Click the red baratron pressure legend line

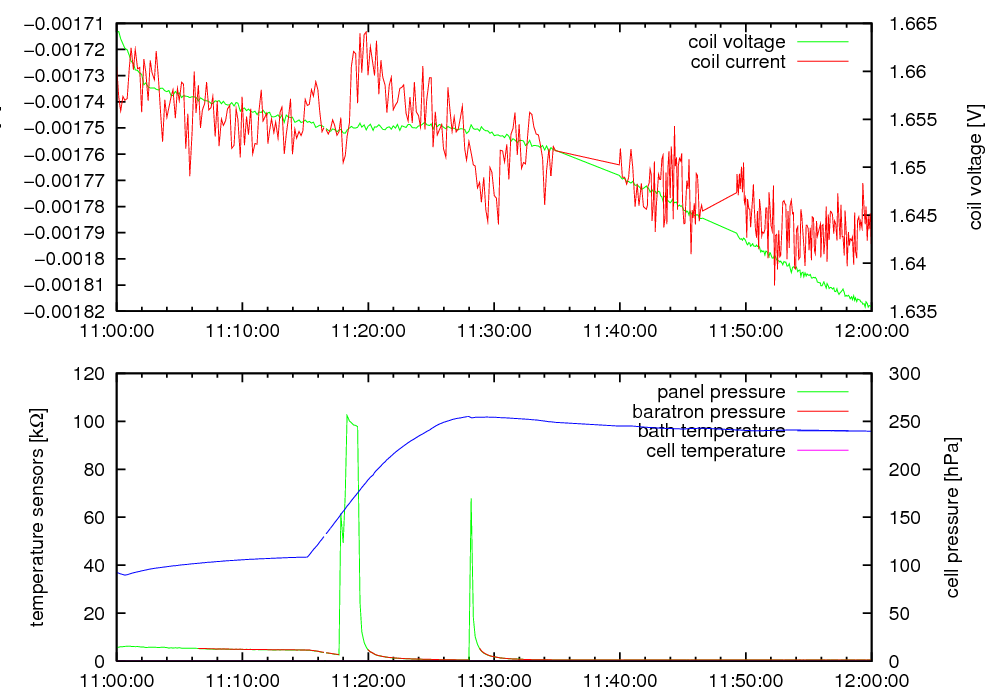pyautogui.click(x=821, y=411)
